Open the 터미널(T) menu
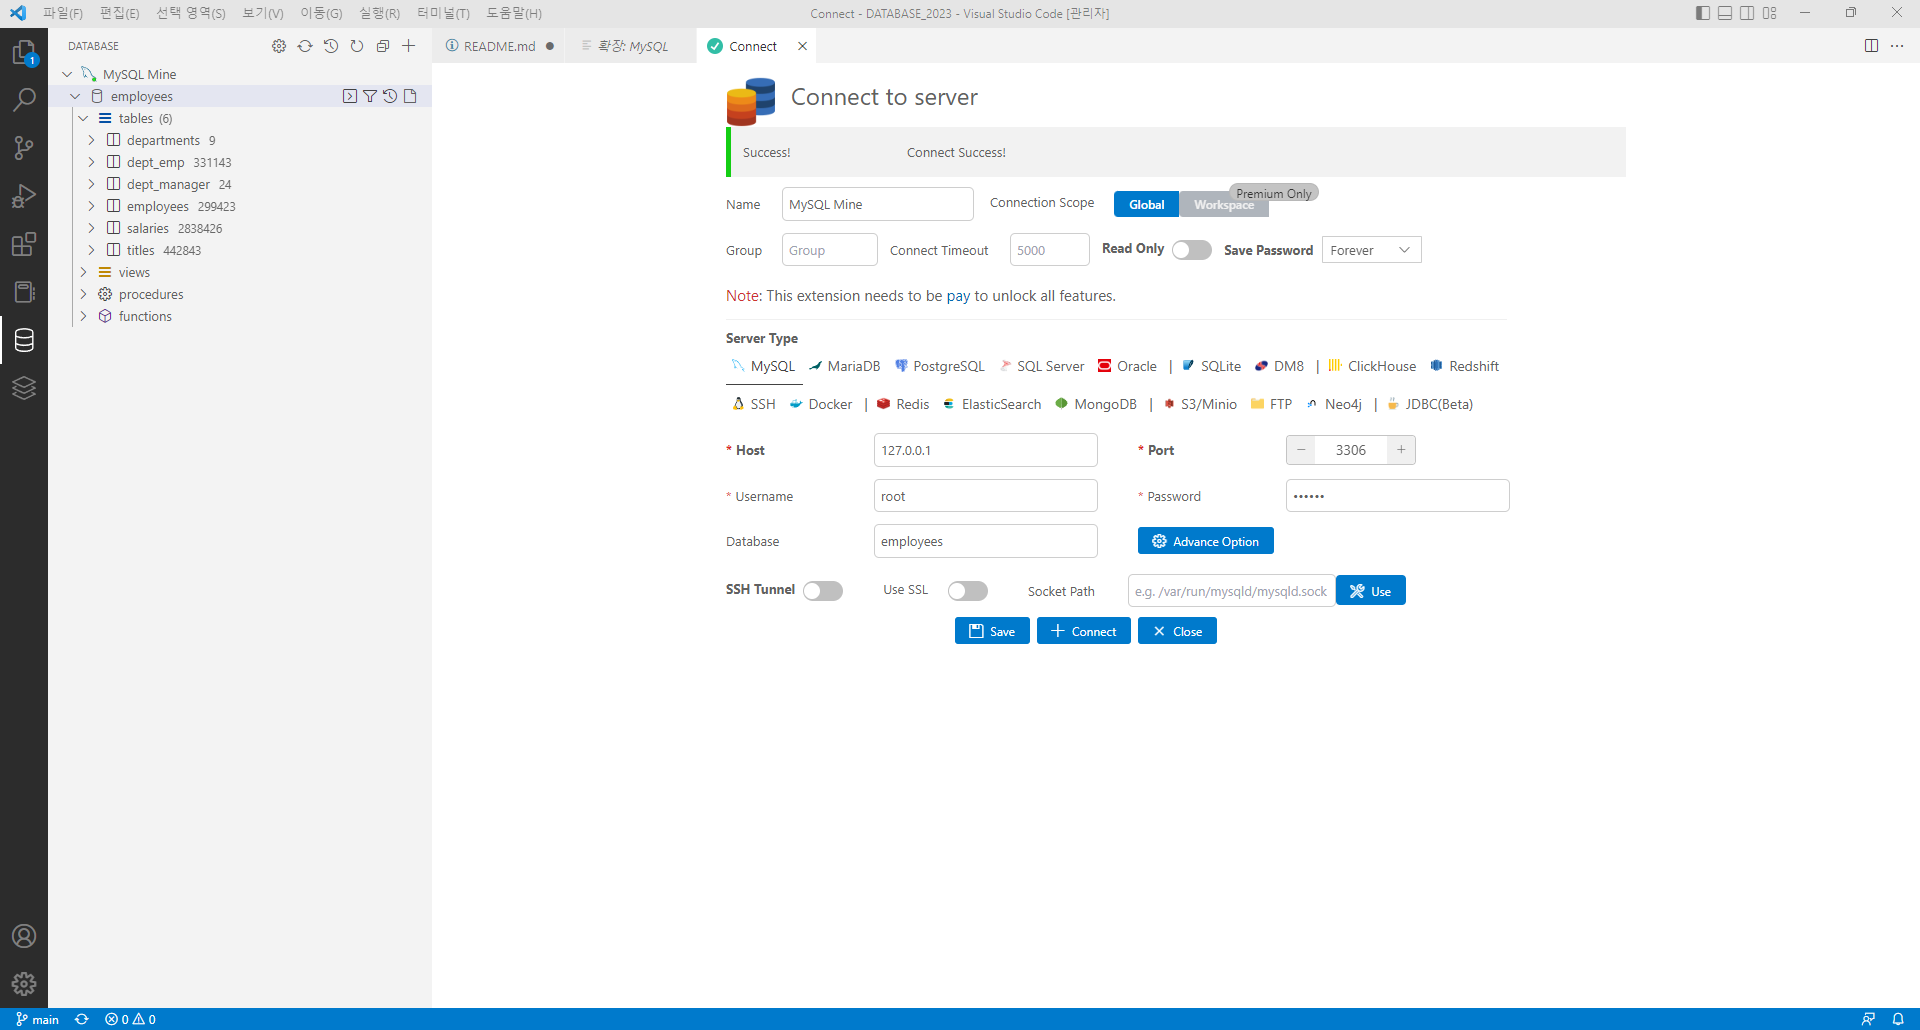Screen dimensions: 1920x1030 click(443, 13)
